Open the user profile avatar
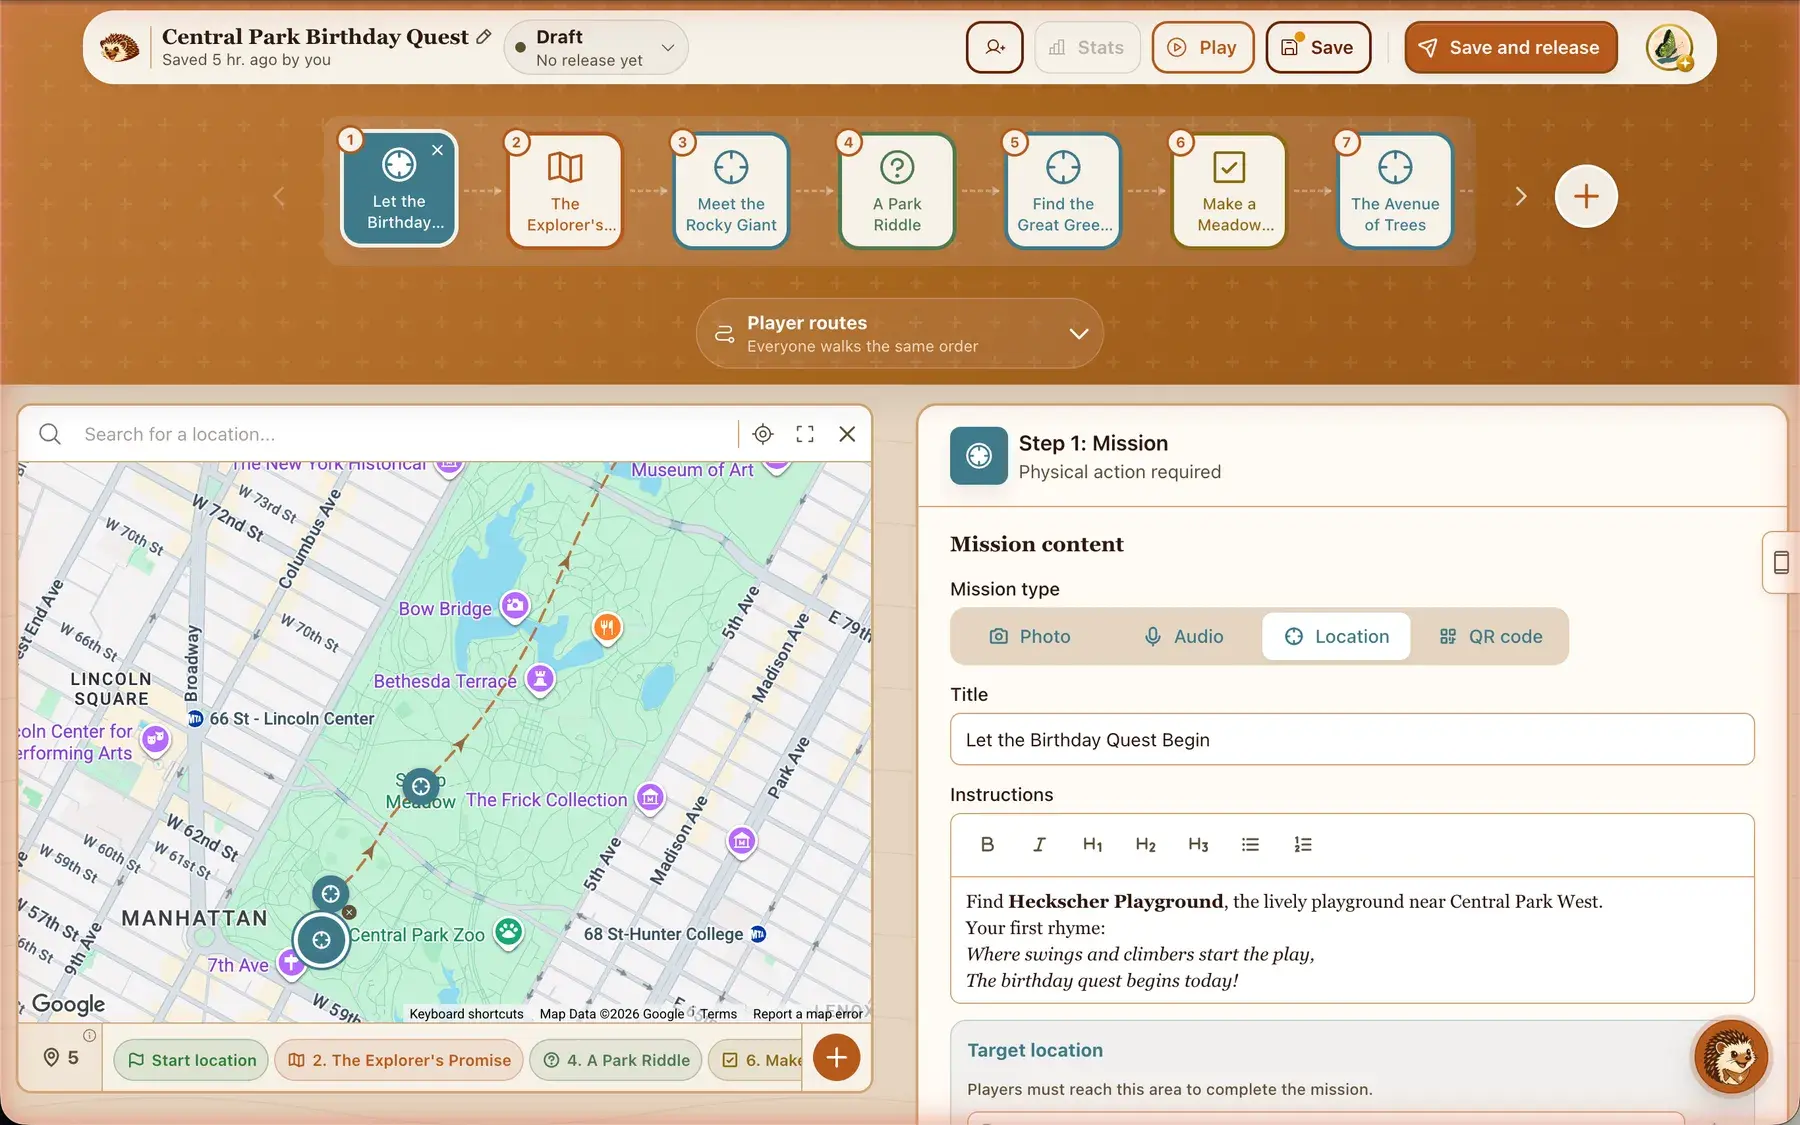1800x1125 pixels. click(1669, 47)
